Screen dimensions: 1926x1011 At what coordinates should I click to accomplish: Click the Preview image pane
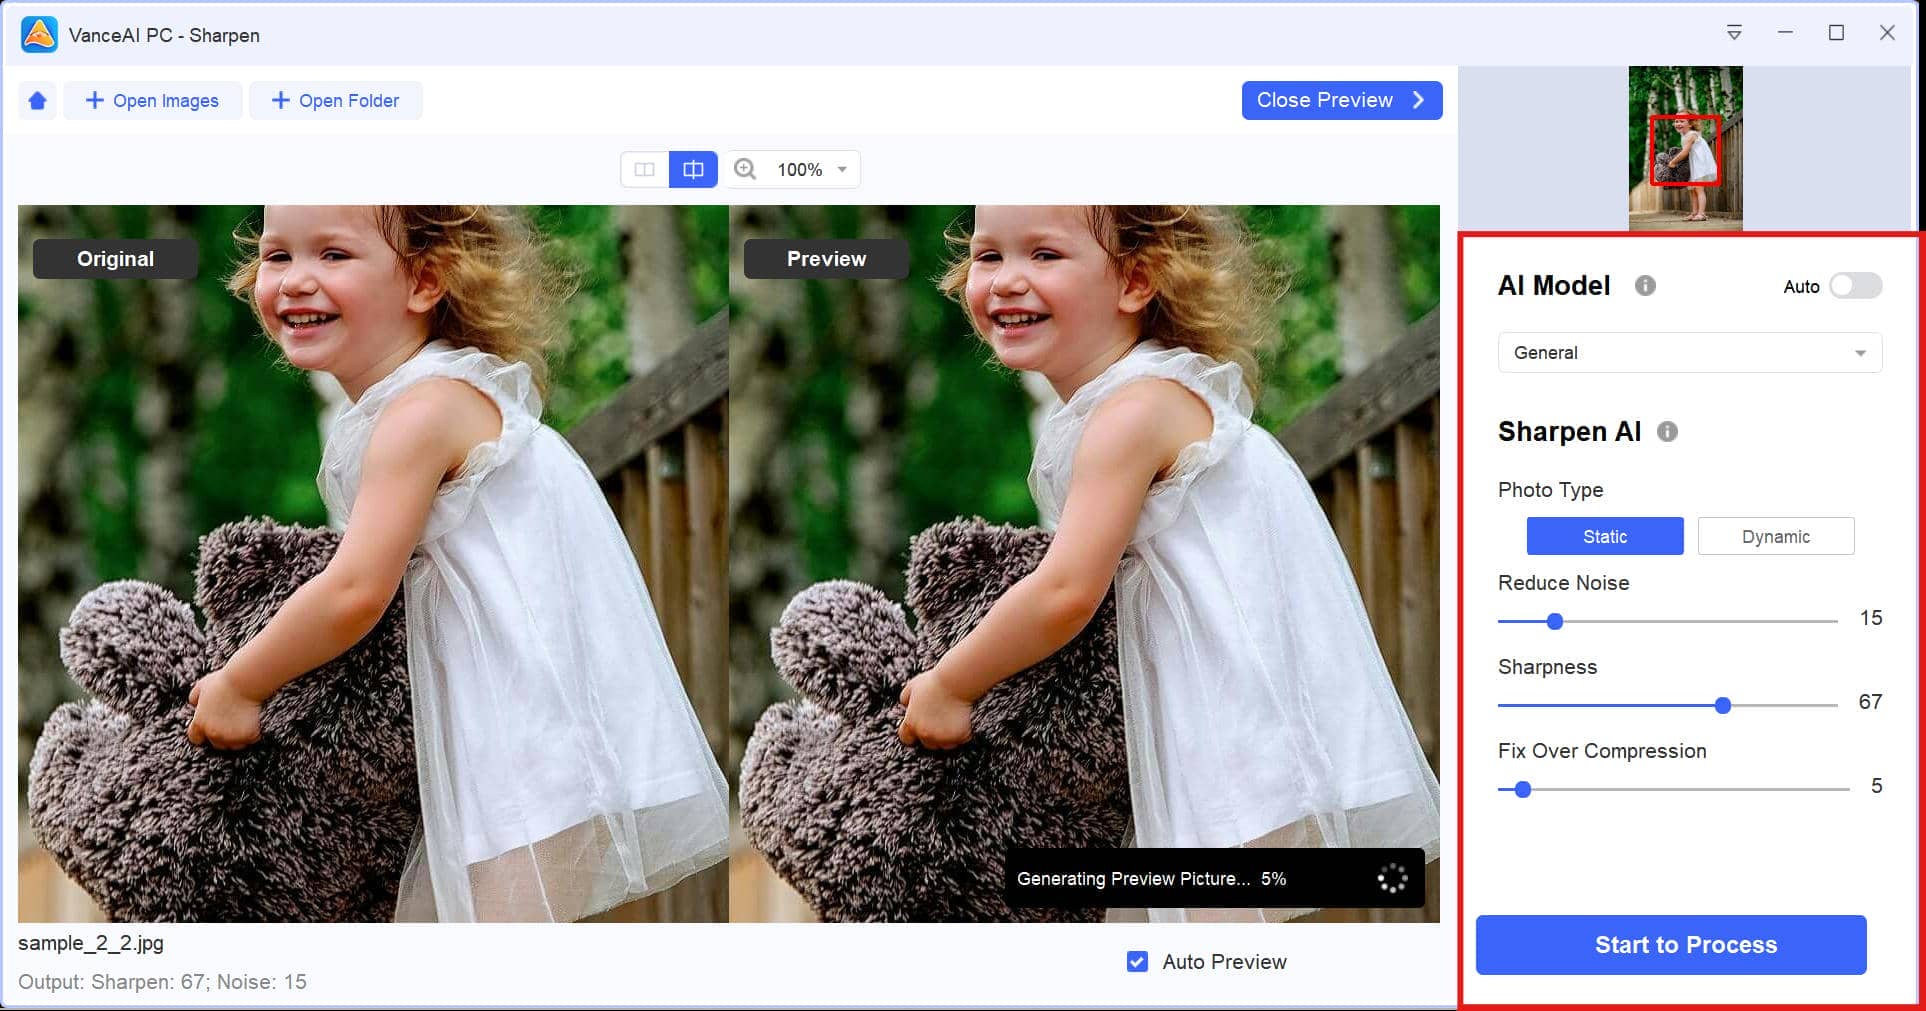point(1085,564)
